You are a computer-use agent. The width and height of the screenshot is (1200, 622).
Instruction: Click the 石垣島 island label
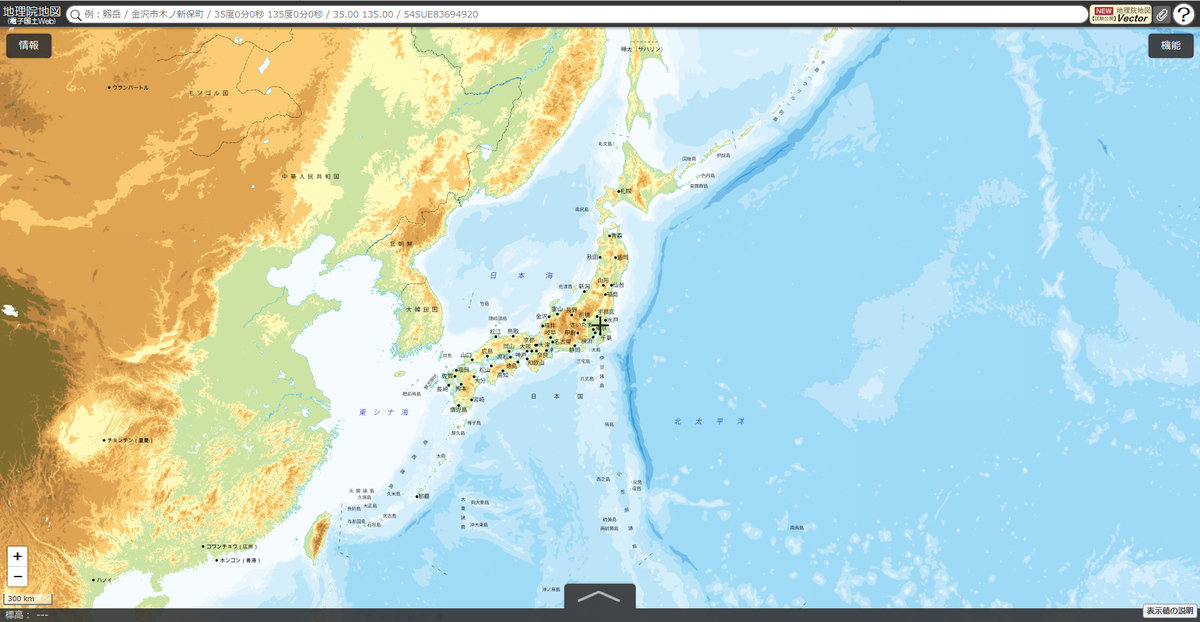(x=373, y=523)
